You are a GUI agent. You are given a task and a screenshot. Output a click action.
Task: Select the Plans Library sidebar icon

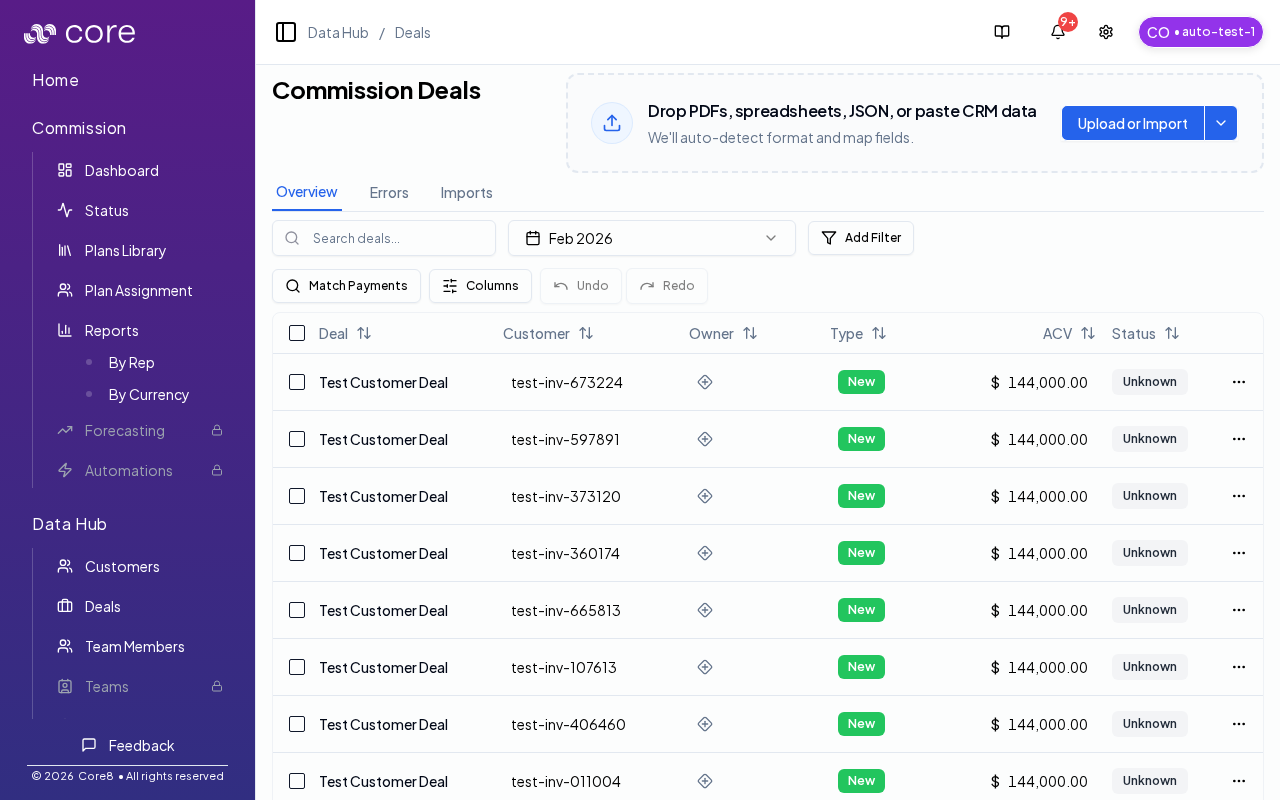tap(65, 250)
